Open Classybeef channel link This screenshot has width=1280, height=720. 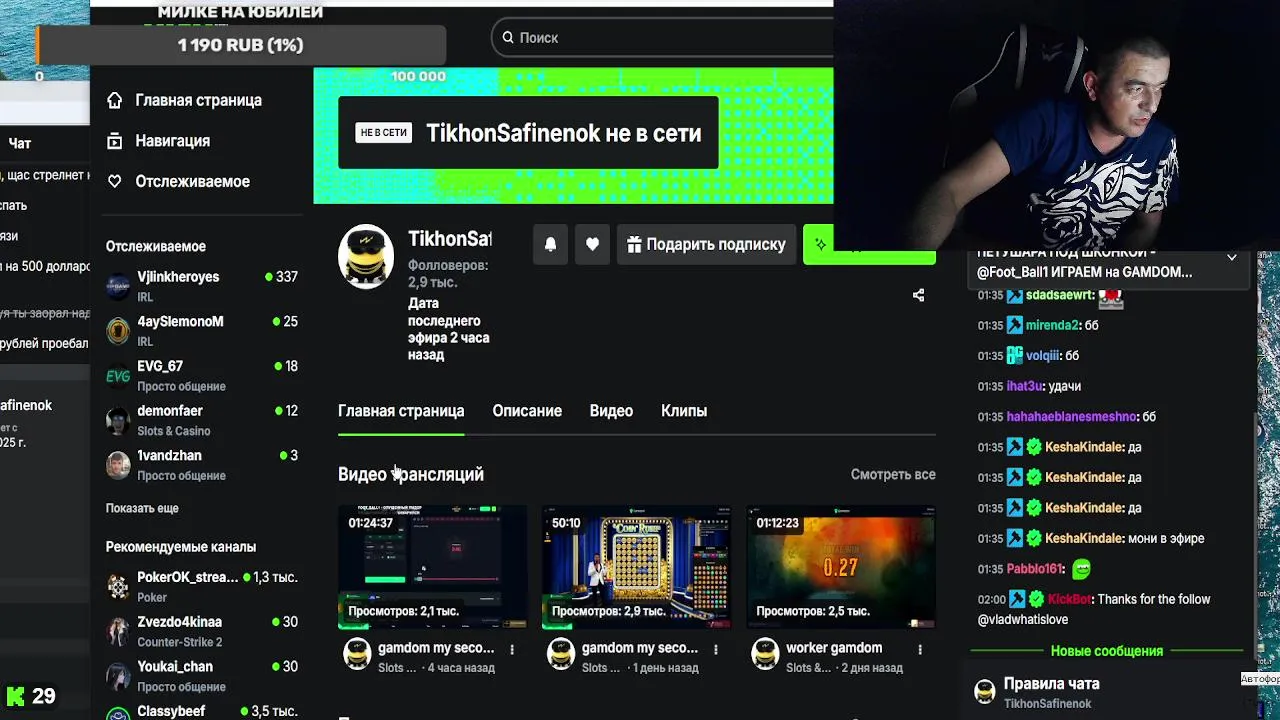coord(171,711)
